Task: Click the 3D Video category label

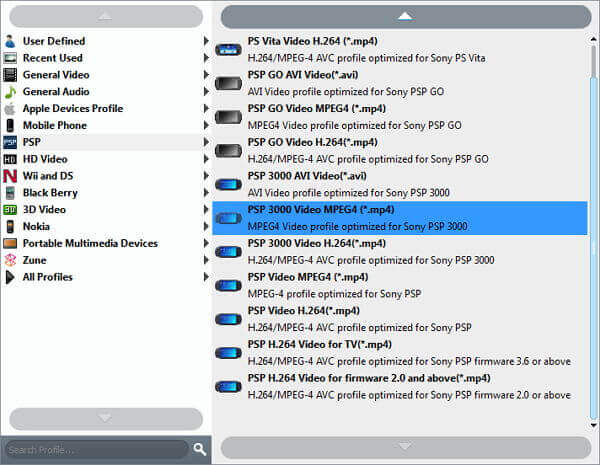Action: click(44, 209)
